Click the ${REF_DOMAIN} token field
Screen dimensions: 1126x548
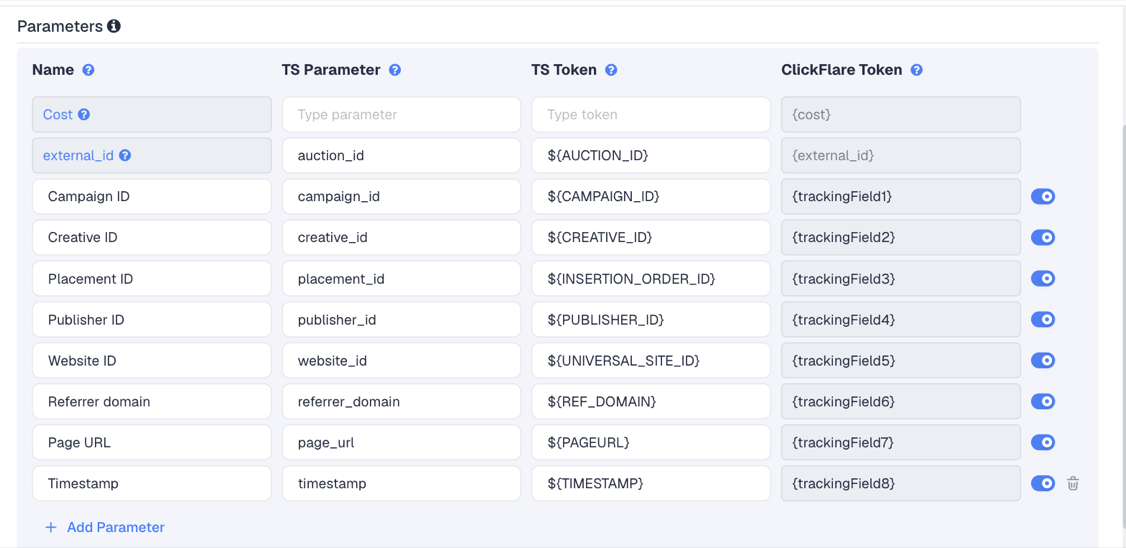[651, 401]
